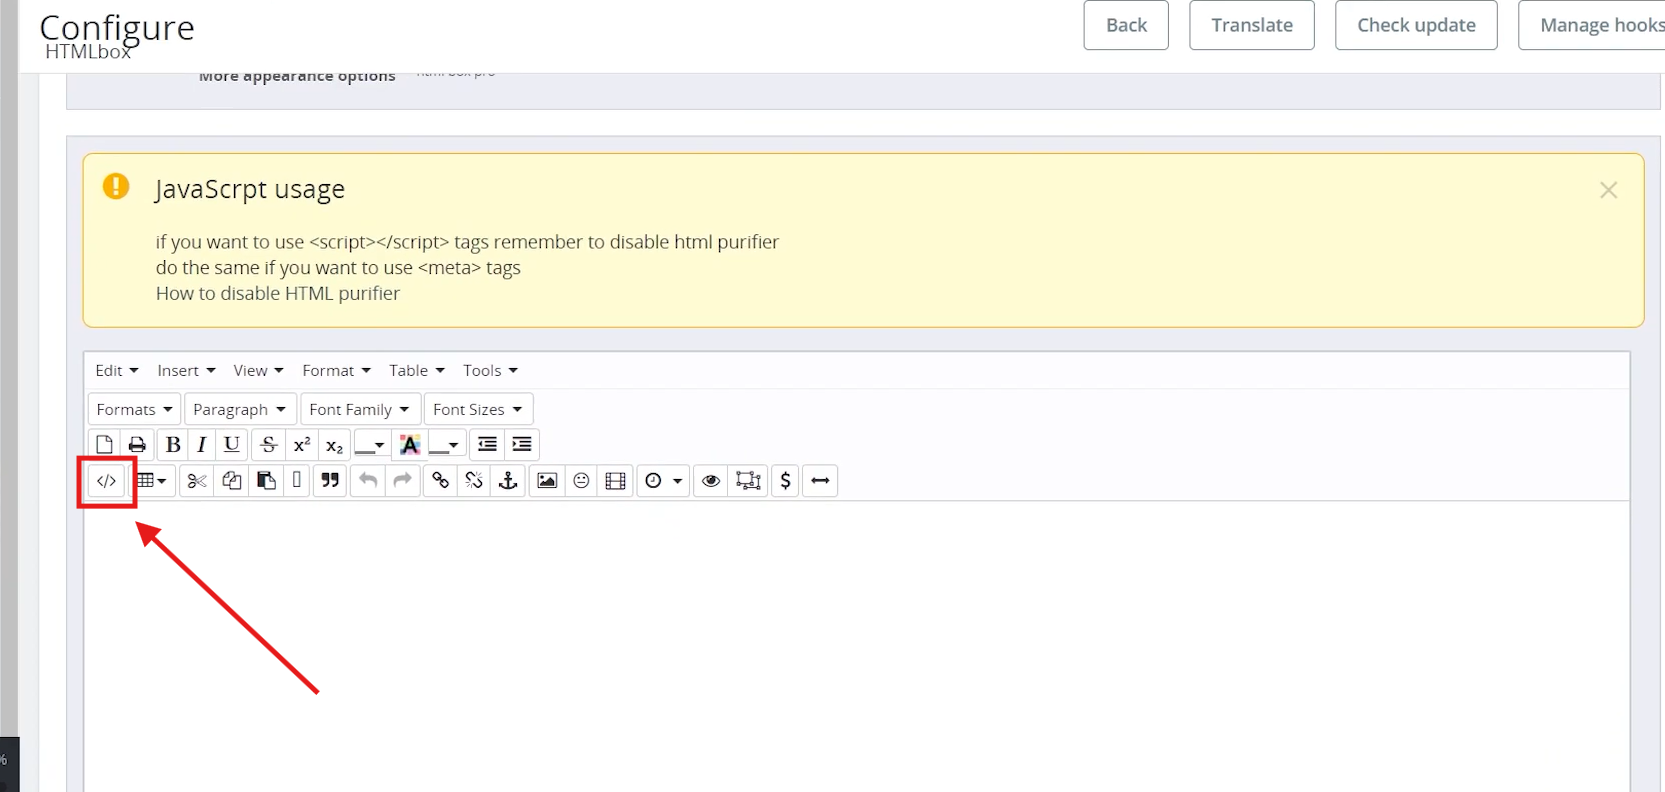Expand the Paragraph format dropdown
This screenshot has height=792, width=1665.
pyautogui.click(x=239, y=409)
